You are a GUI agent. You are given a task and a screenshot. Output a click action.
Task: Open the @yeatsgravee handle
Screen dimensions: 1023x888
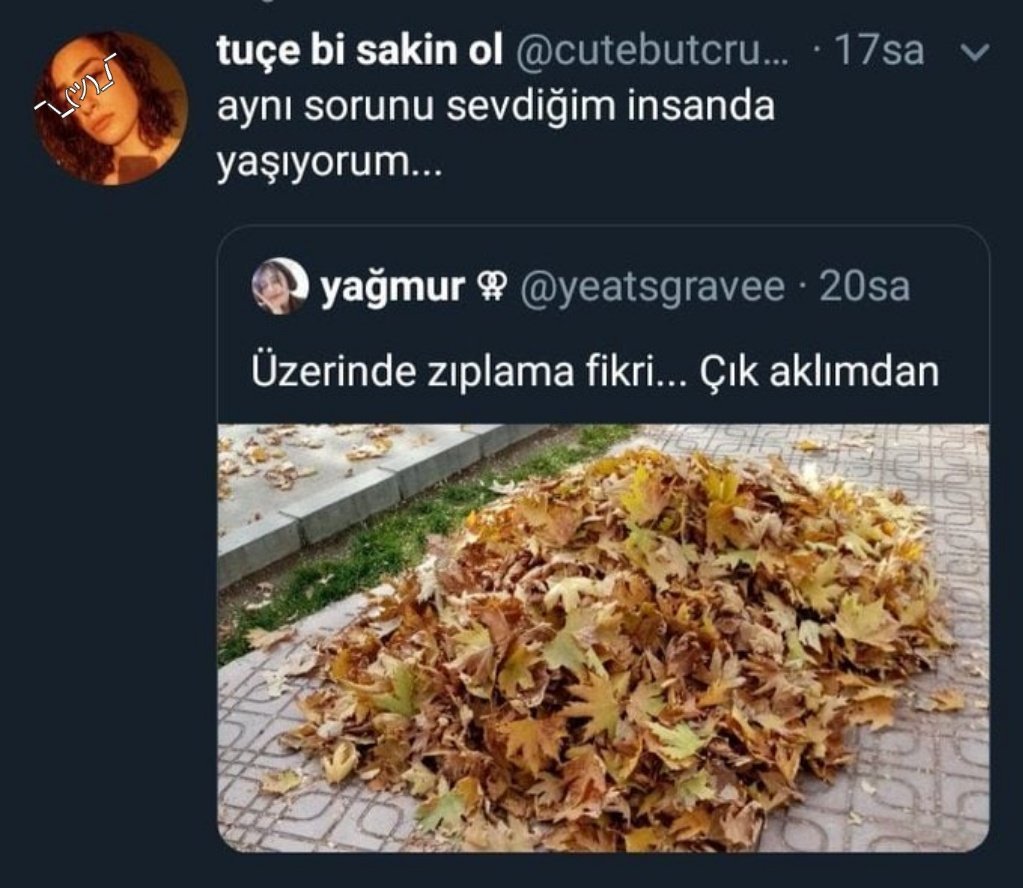pos(652,287)
